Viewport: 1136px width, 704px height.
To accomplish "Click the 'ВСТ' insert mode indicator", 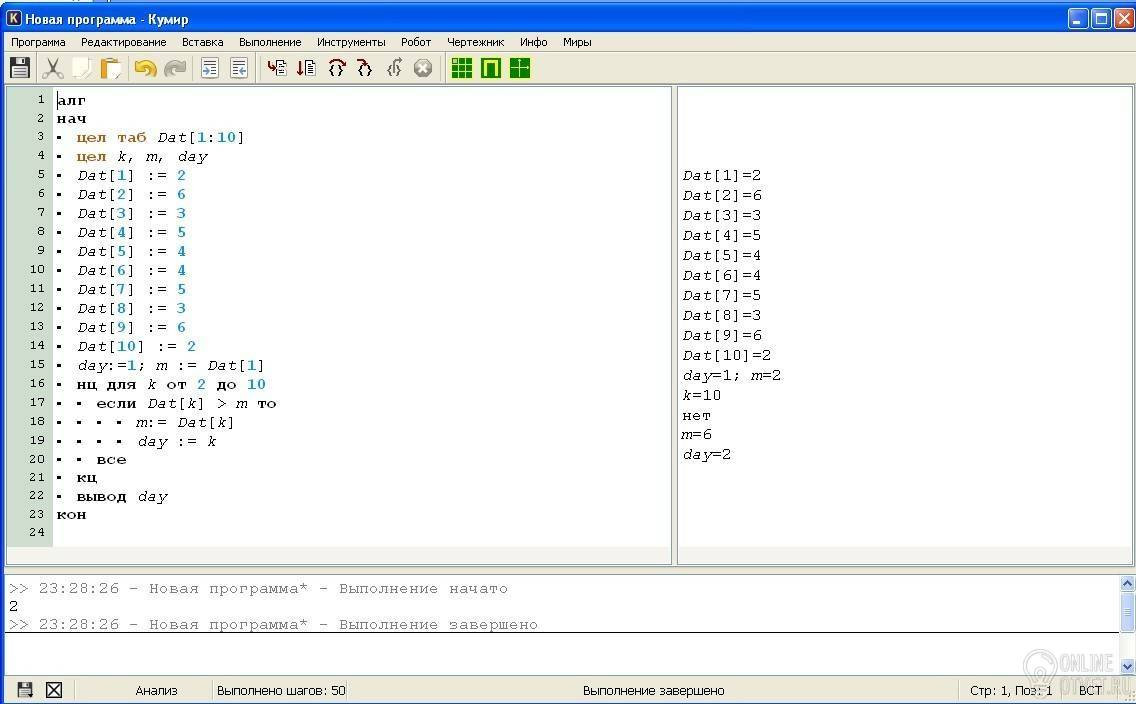I will click(x=1090, y=690).
